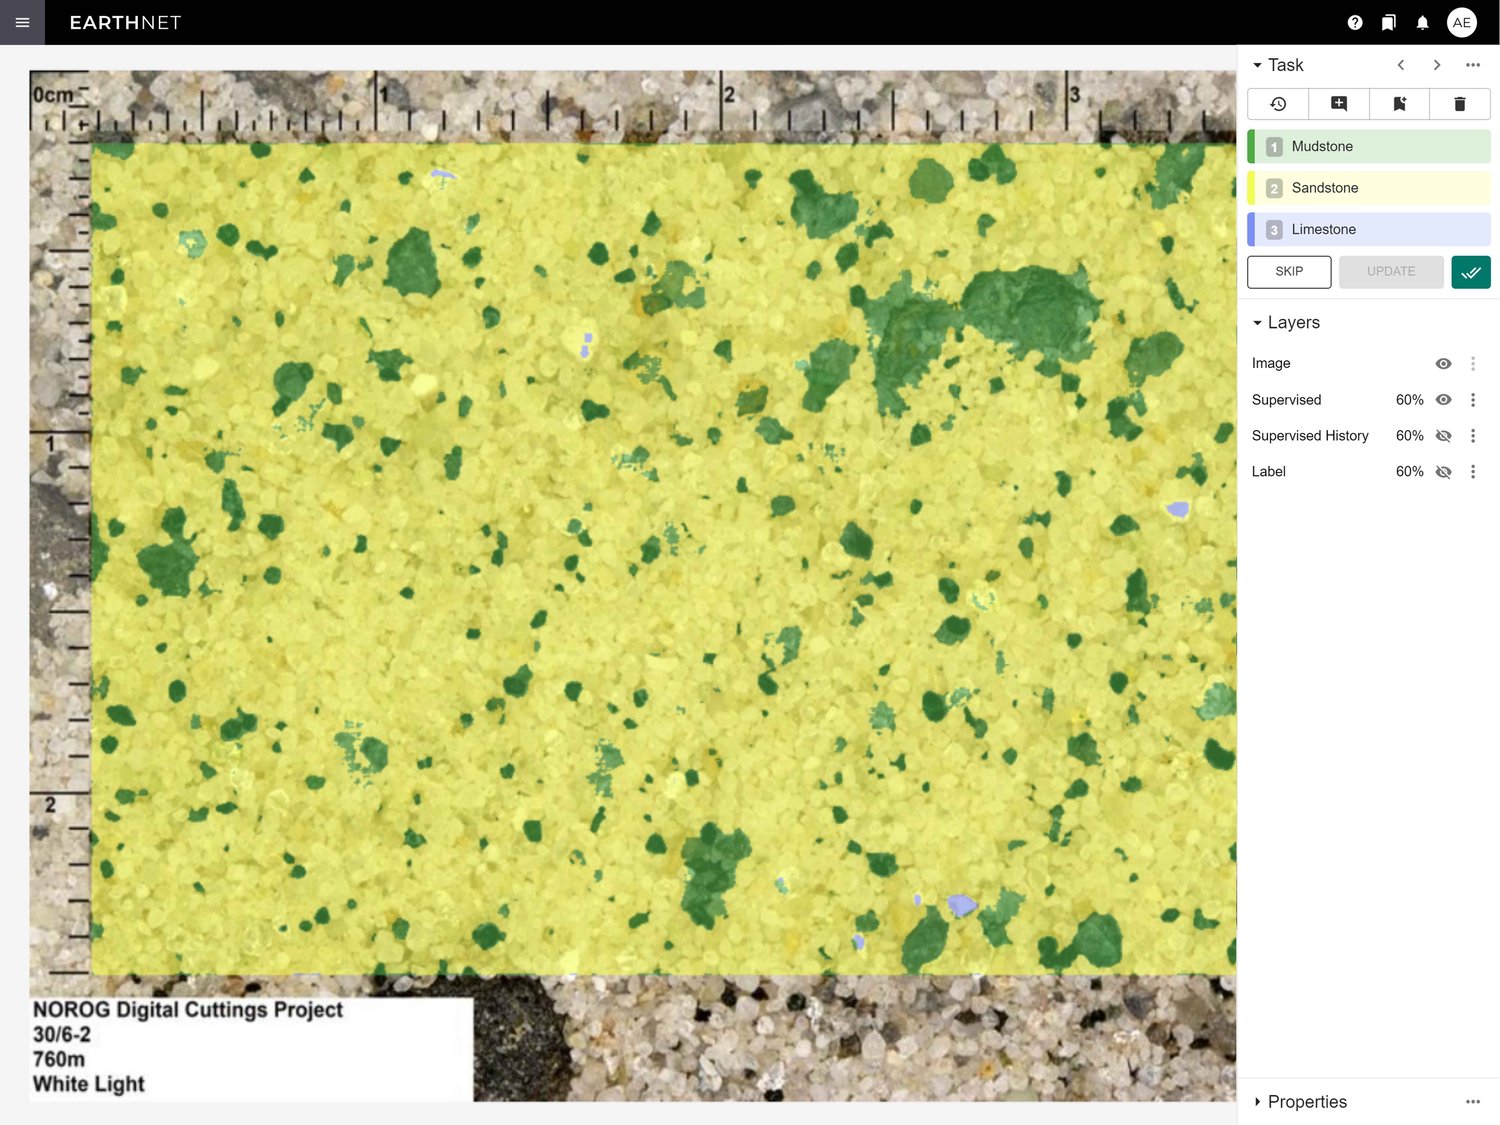
Task: Collapse the Layers section
Action: pyautogui.click(x=1258, y=323)
